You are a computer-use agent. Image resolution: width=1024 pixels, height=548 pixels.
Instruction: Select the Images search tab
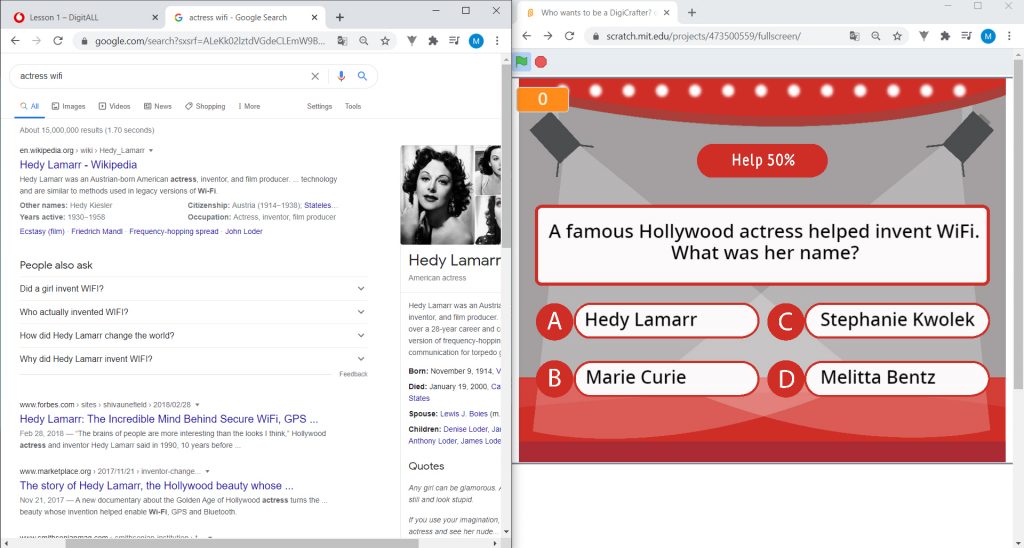click(x=69, y=106)
